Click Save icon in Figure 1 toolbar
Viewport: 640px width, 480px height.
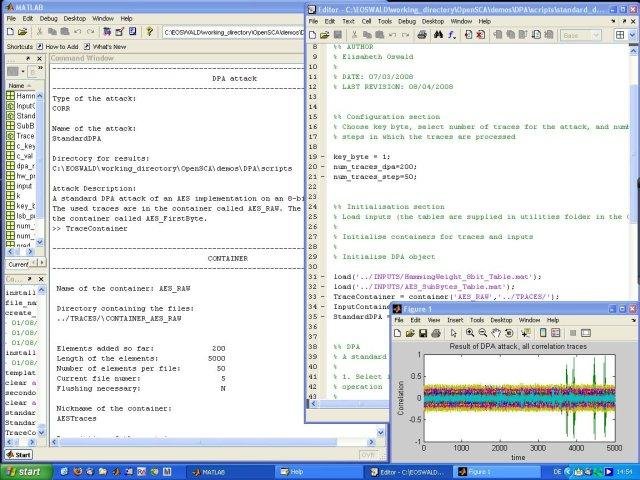[423, 333]
